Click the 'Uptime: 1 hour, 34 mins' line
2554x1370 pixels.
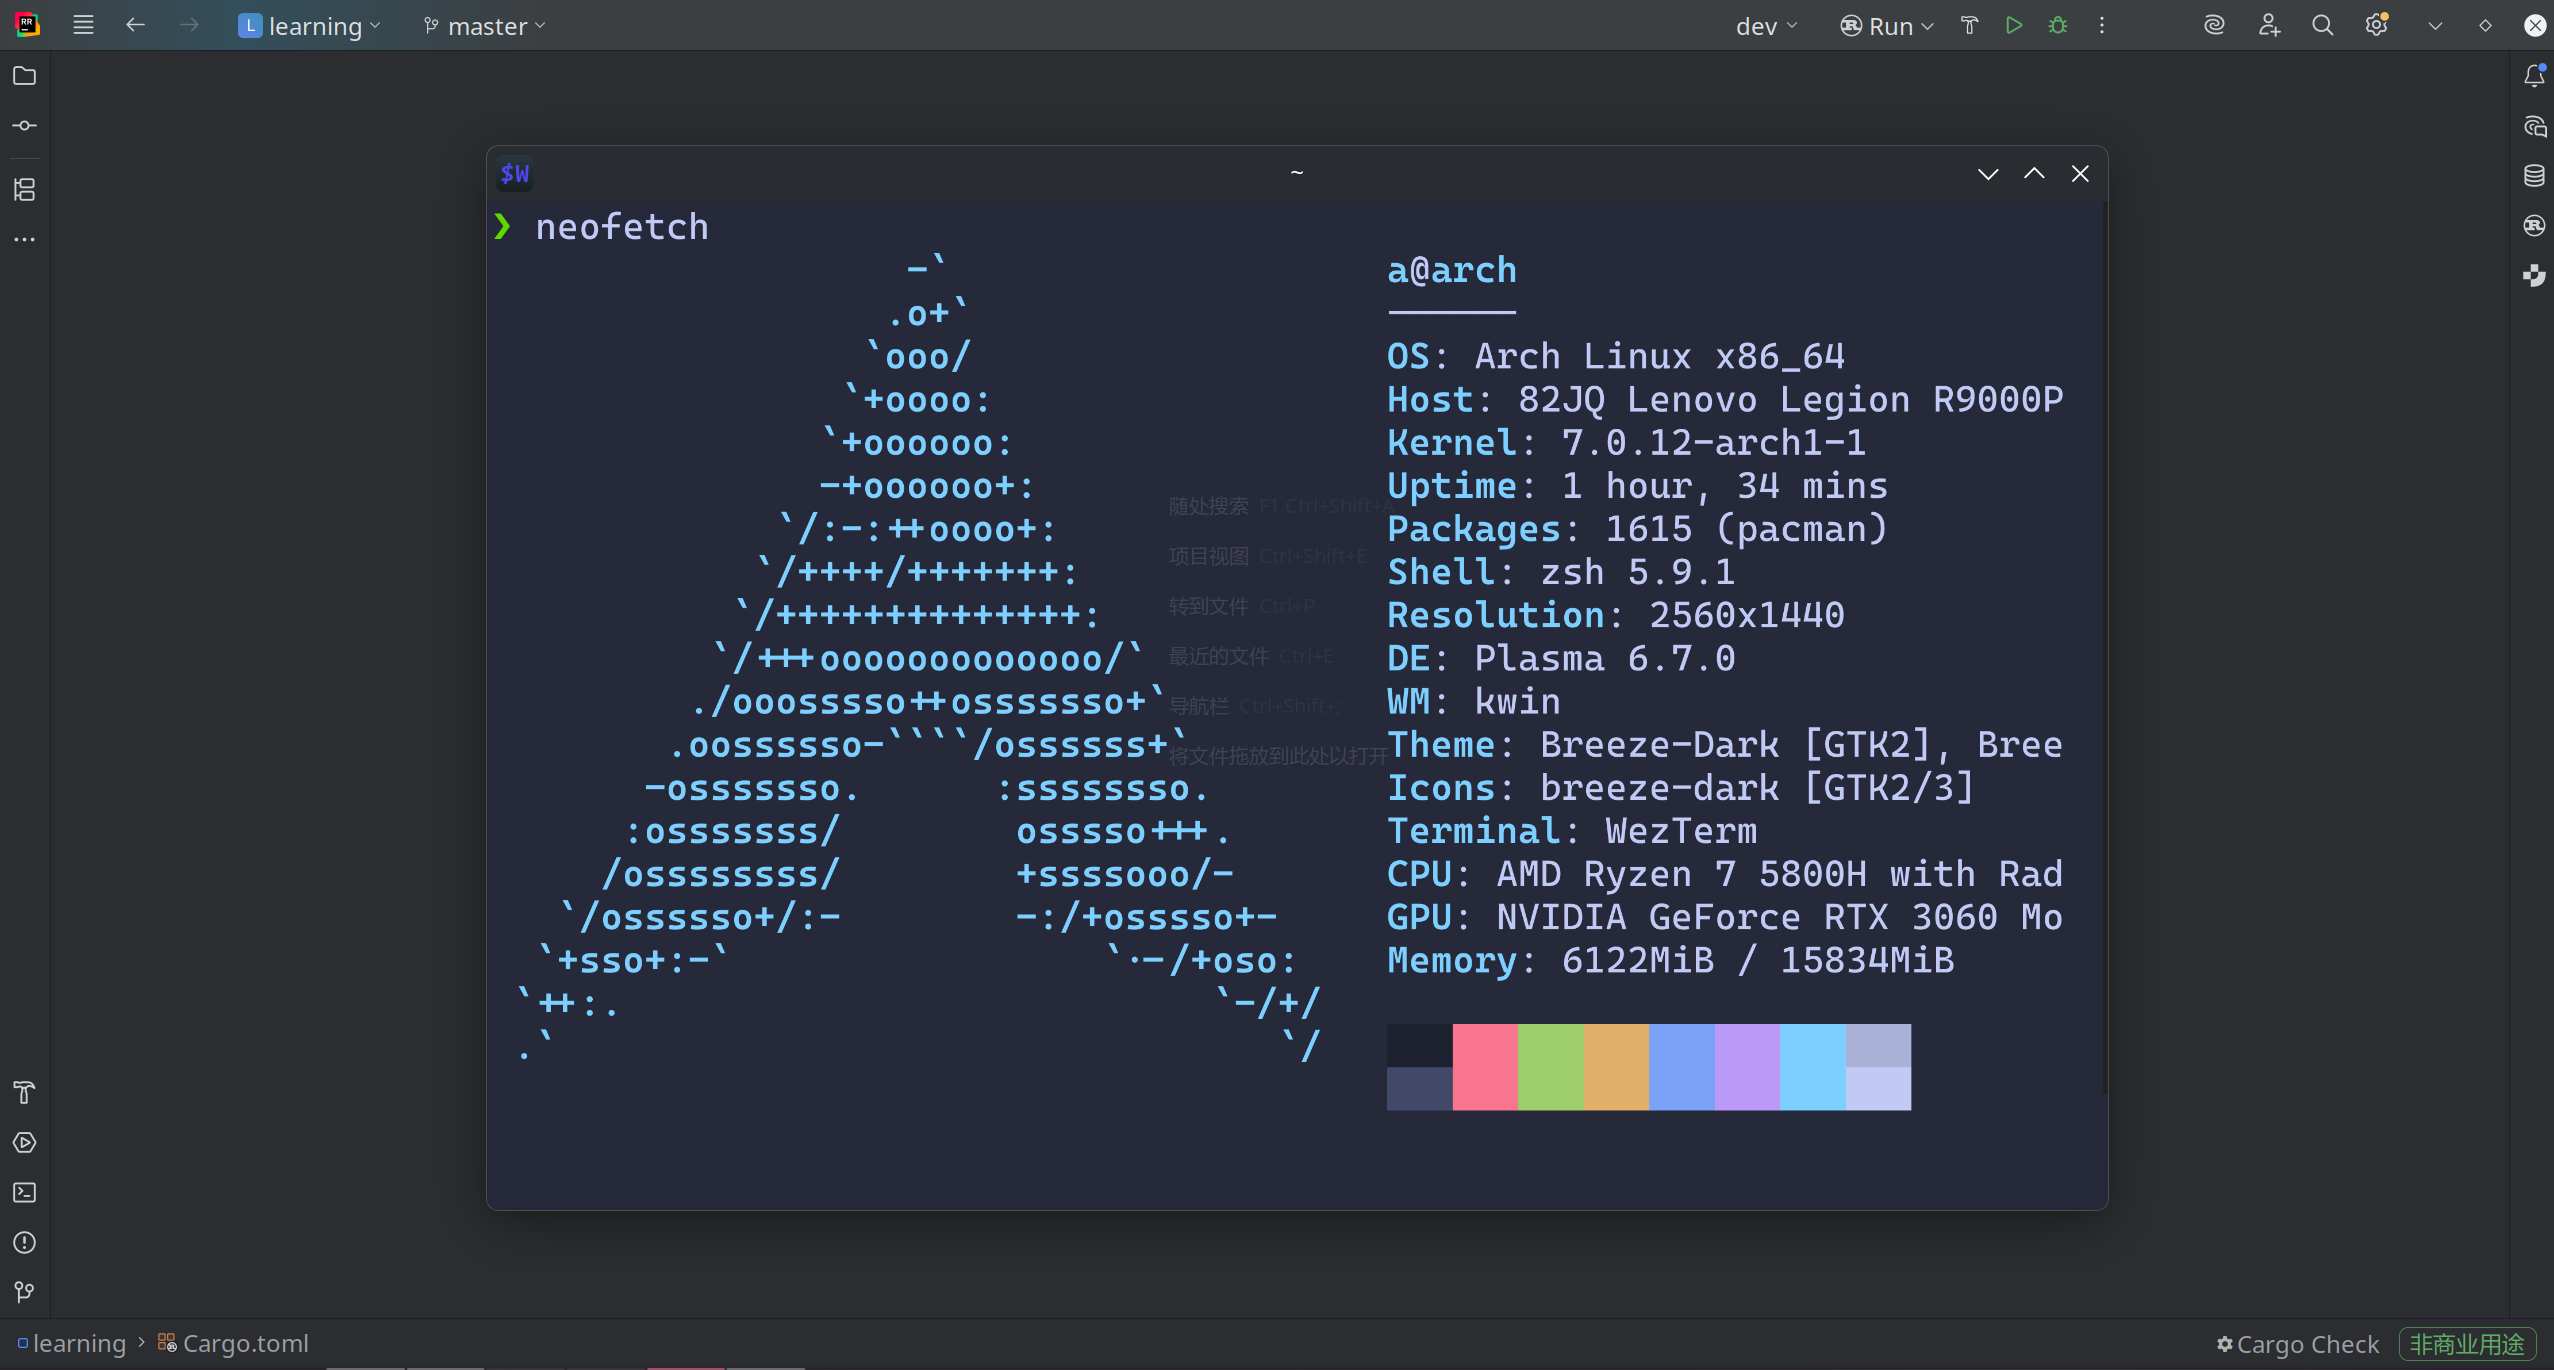1638,486
